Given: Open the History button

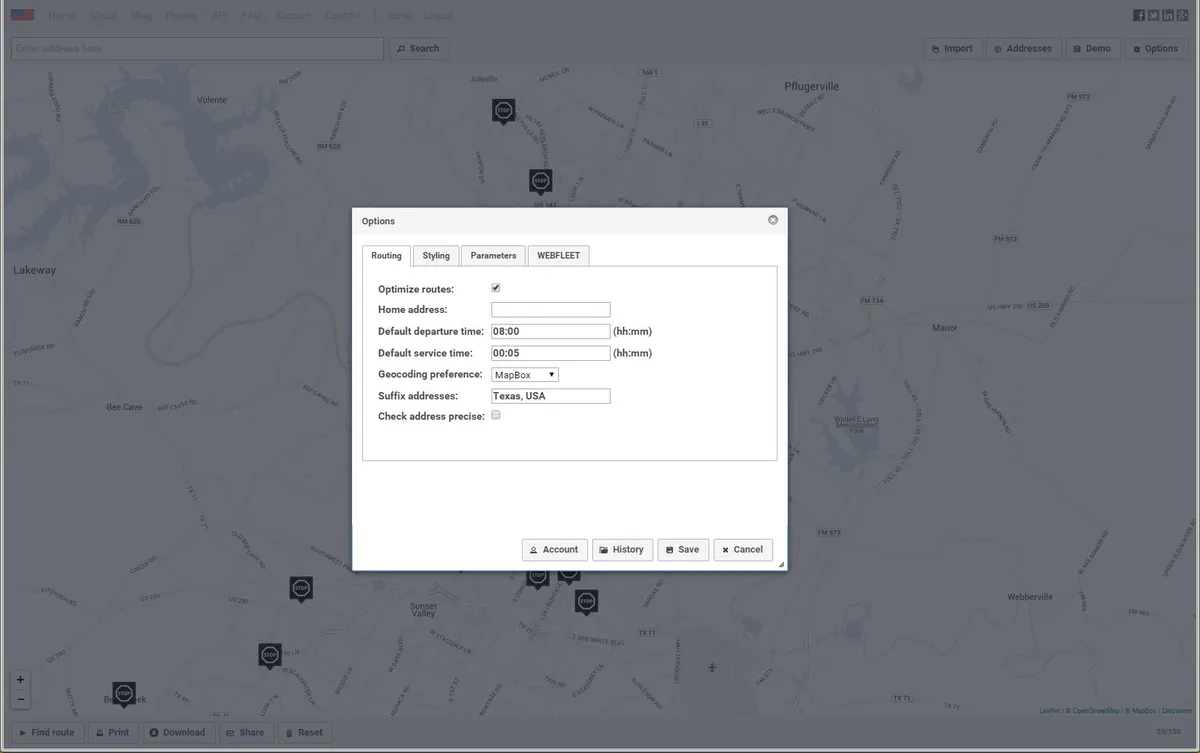Looking at the screenshot, I should point(622,549).
